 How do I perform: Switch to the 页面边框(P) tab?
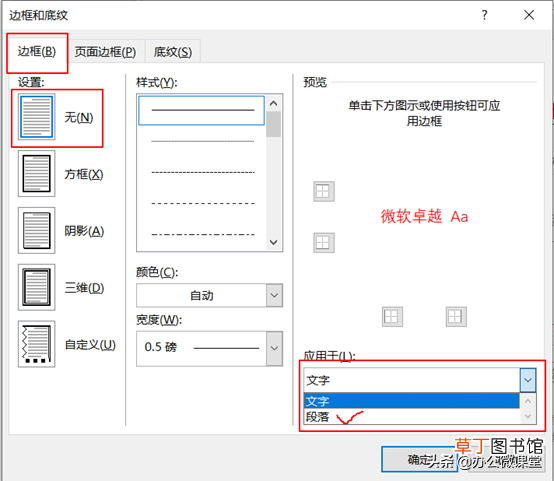105,52
